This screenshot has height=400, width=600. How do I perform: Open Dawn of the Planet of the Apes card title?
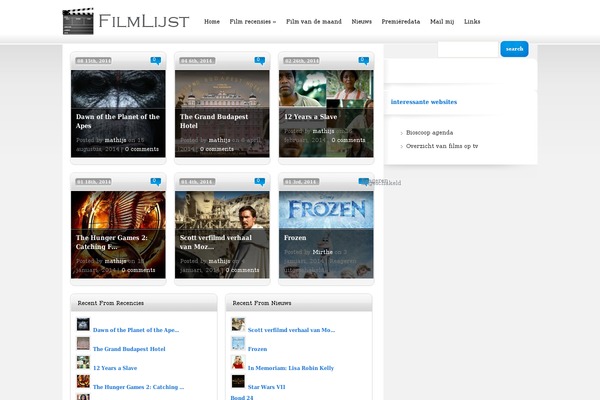[117, 121]
